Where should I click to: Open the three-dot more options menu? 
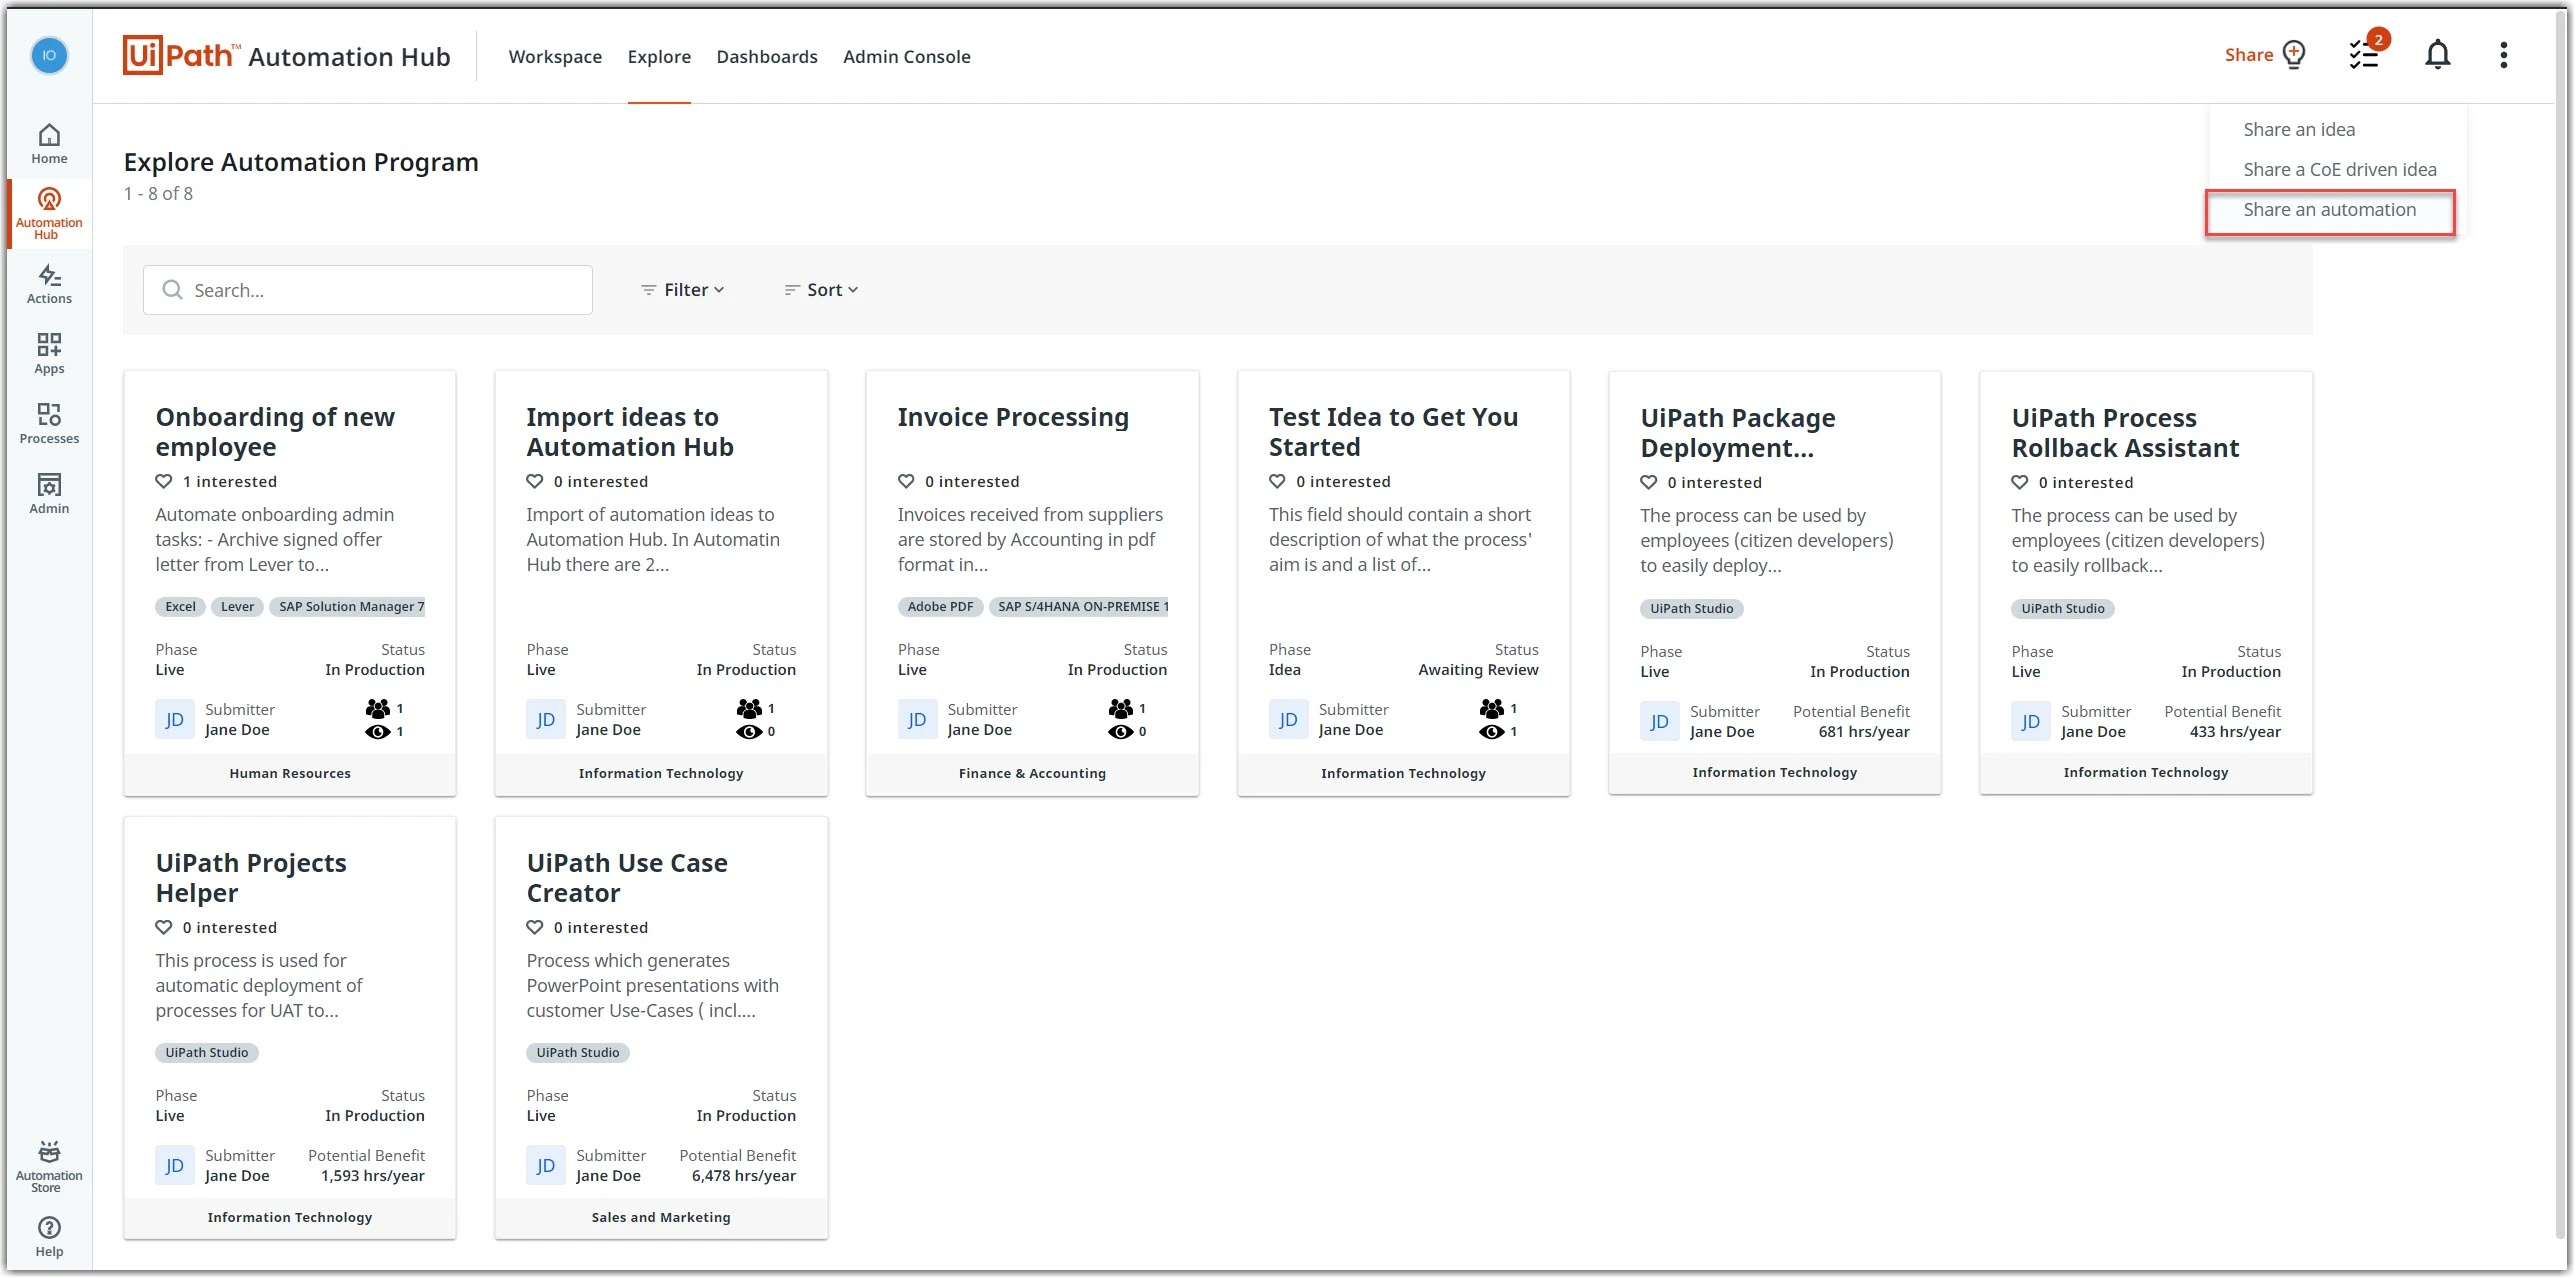[x=2503, y=55]
